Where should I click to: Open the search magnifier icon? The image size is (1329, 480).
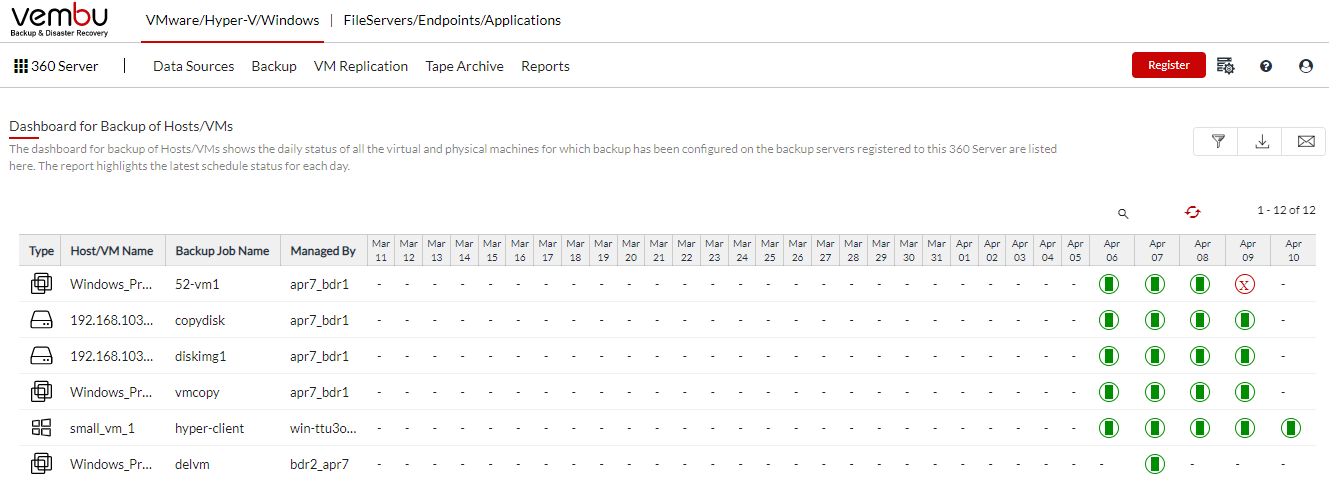click(x=1123, y=213)
